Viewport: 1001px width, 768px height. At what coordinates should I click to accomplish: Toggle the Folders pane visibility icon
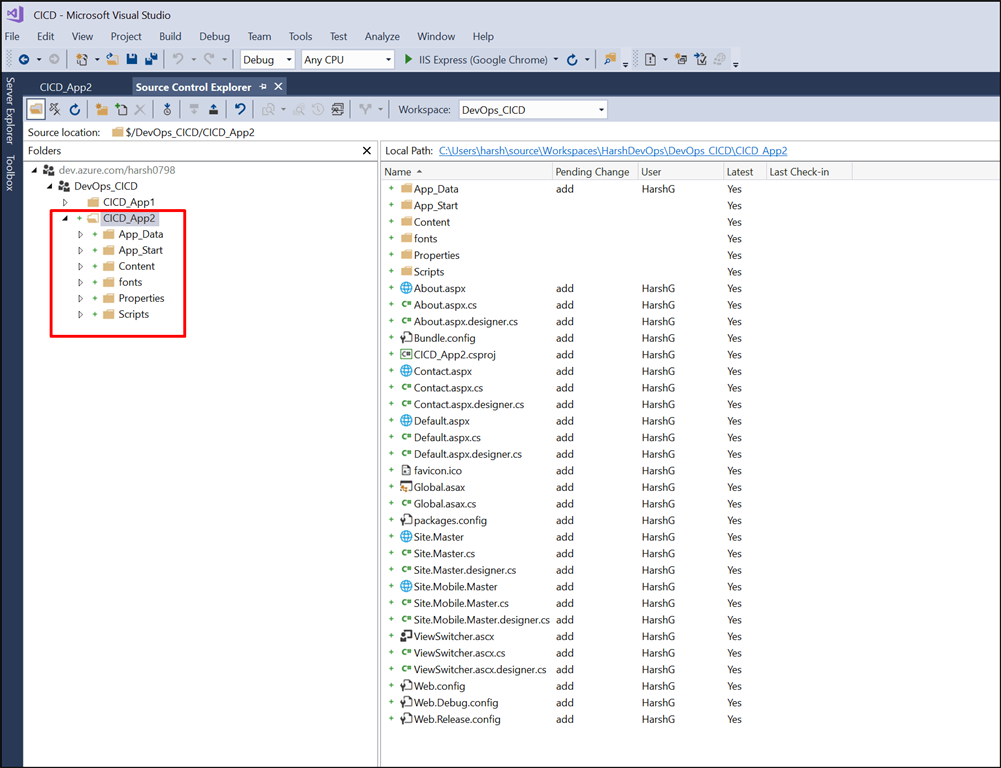coord(36,109)
